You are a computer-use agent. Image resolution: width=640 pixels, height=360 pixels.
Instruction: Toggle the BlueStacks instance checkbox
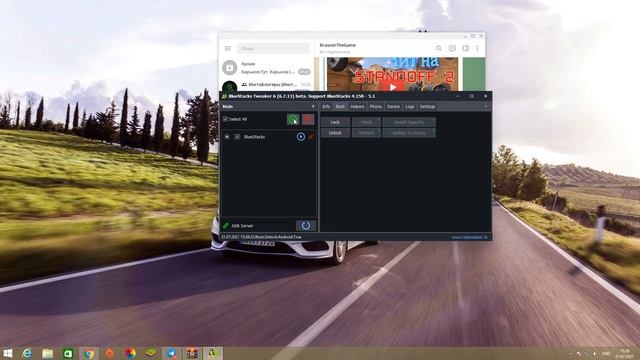(x=237, y=137)
